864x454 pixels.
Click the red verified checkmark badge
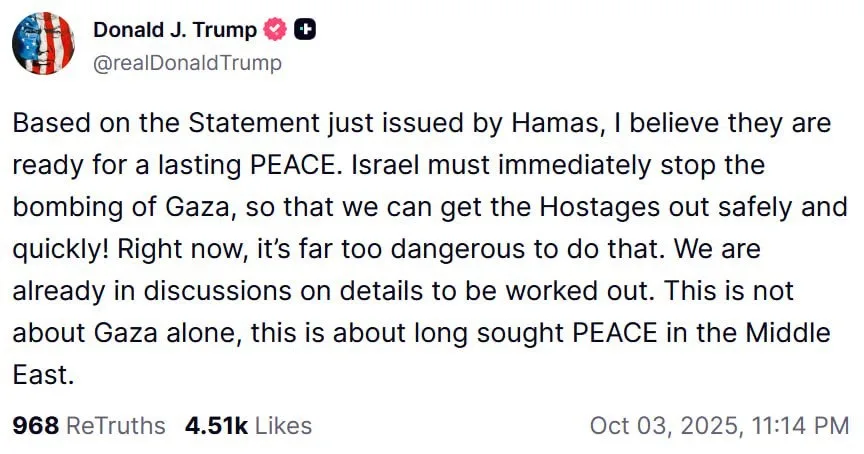pos(275,31)
